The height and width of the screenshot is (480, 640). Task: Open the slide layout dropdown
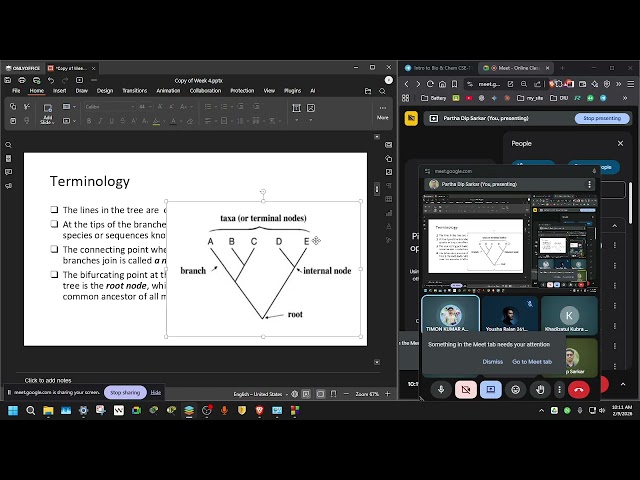(69, 107)
